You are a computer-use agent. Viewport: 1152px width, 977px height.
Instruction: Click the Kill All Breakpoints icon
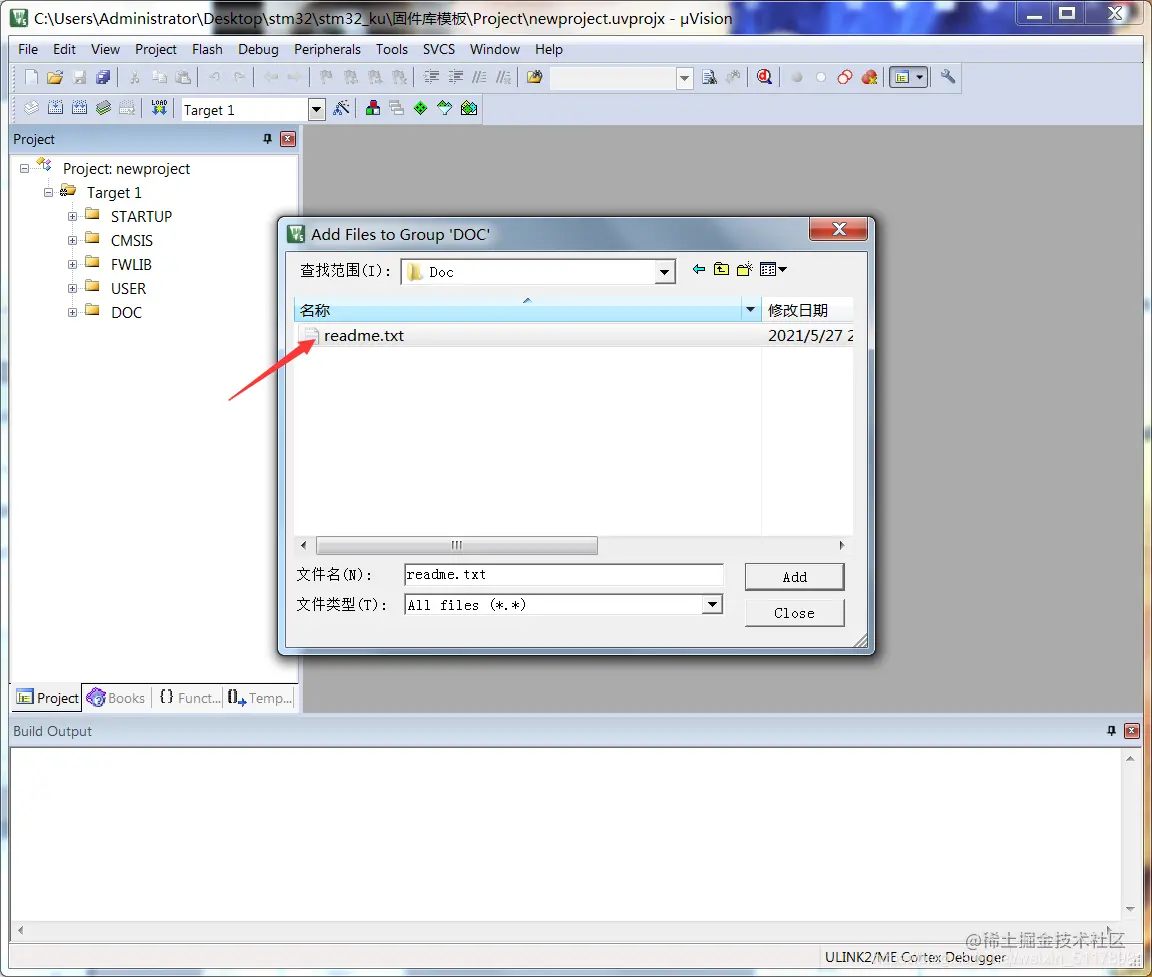[869, 77]
